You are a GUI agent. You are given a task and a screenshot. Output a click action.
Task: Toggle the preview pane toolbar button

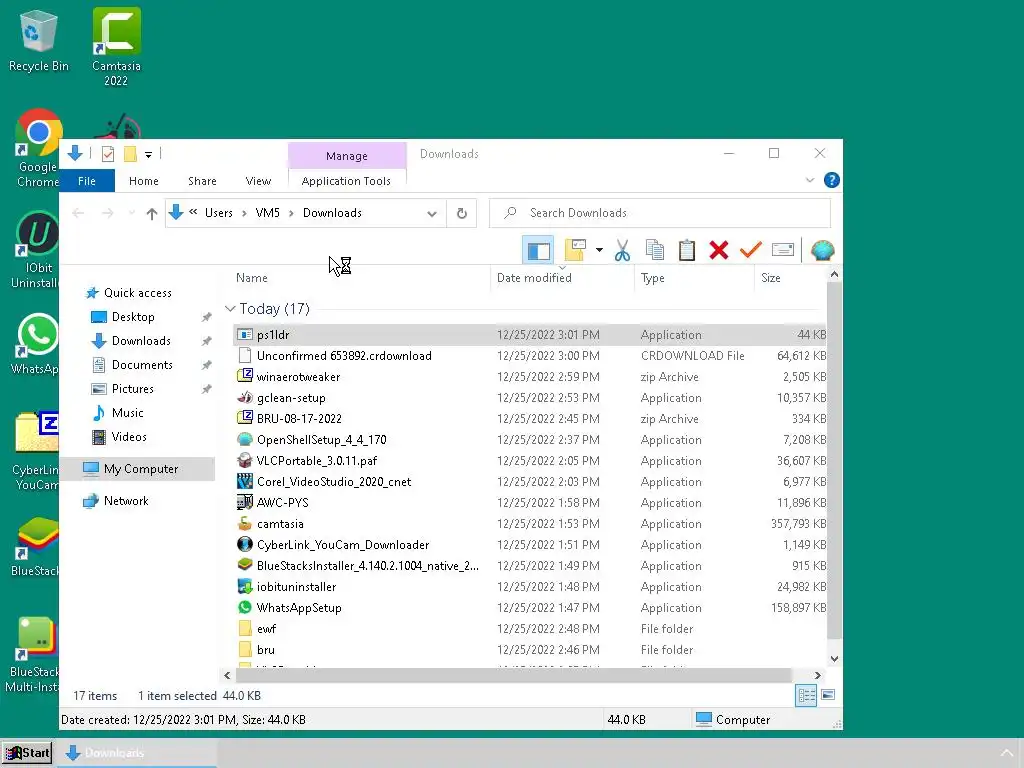point(538,250)
